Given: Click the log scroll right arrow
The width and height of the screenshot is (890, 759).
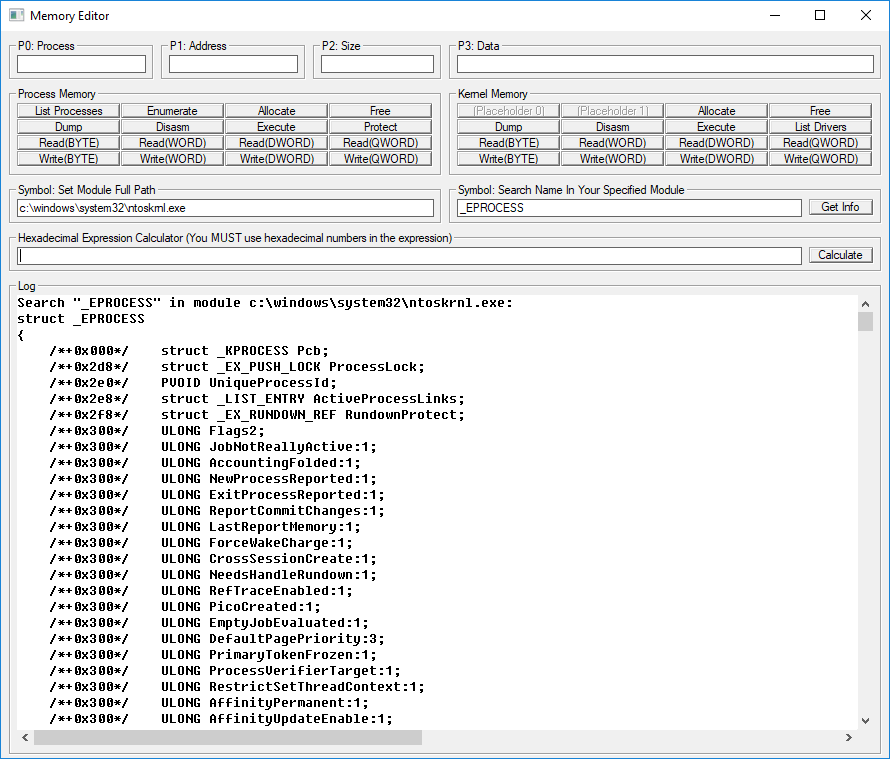Looking at the screenshot, I should [x=849, y=737].
